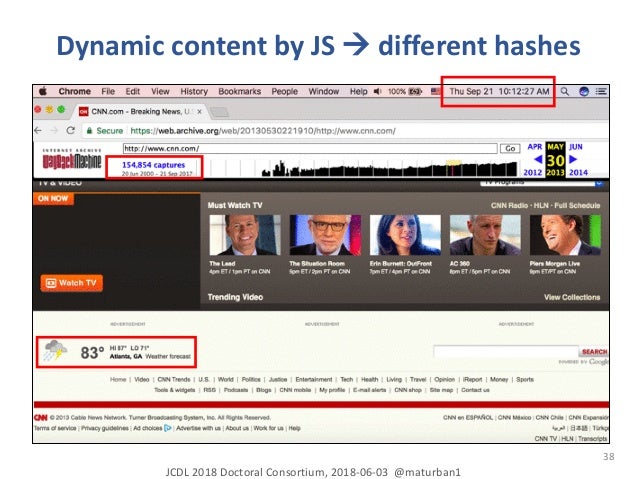Open The Lead show thumbnail
Image resolution: width=638 pixels, height=479 pixels.
245,235
